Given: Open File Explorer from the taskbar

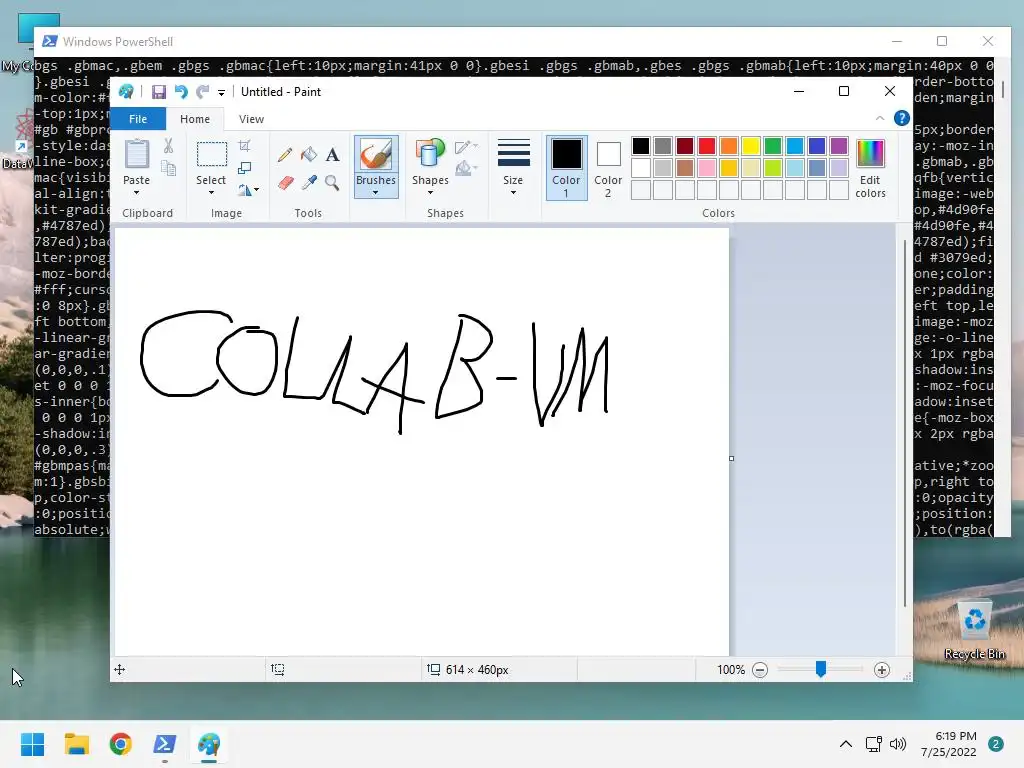Looking at the screenshot, I should (76, 744).
